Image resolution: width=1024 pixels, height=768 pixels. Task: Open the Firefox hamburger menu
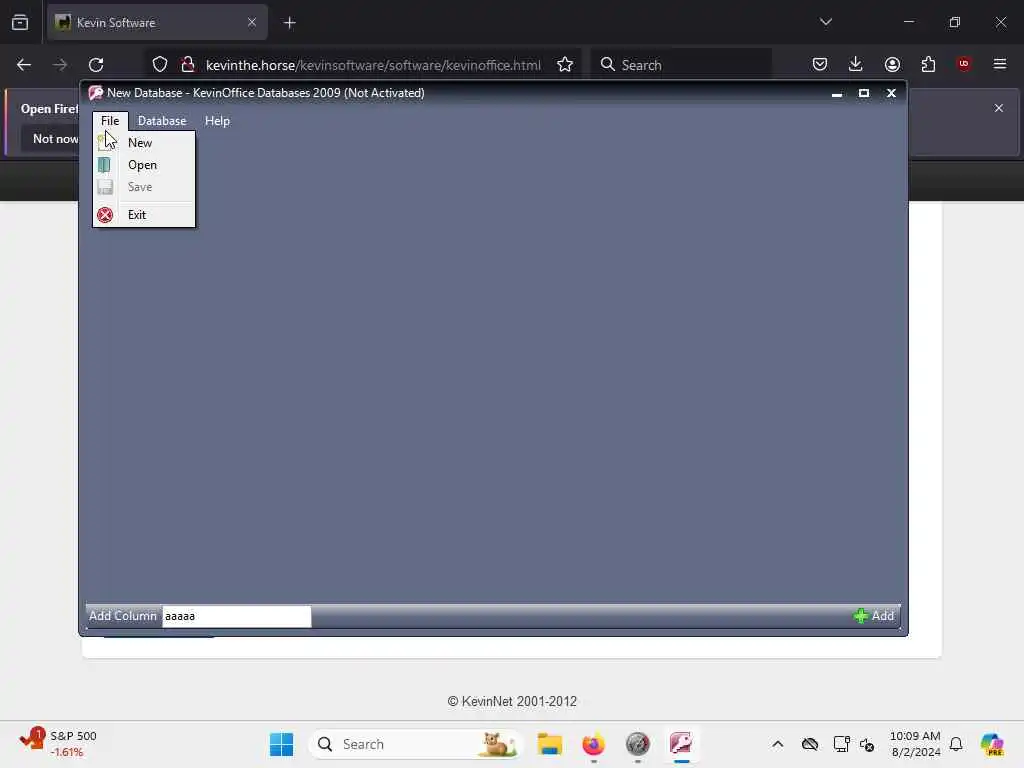click(1000, 64)
